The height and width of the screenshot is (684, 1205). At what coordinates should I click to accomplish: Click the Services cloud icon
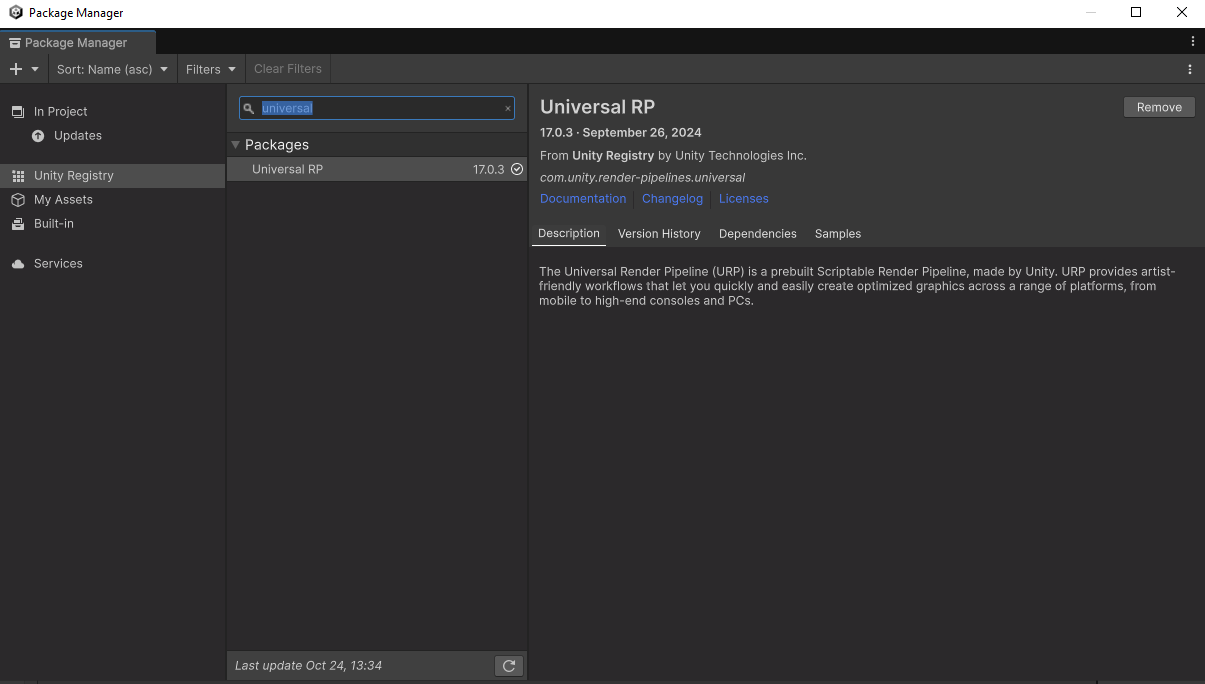pos(18,264)
